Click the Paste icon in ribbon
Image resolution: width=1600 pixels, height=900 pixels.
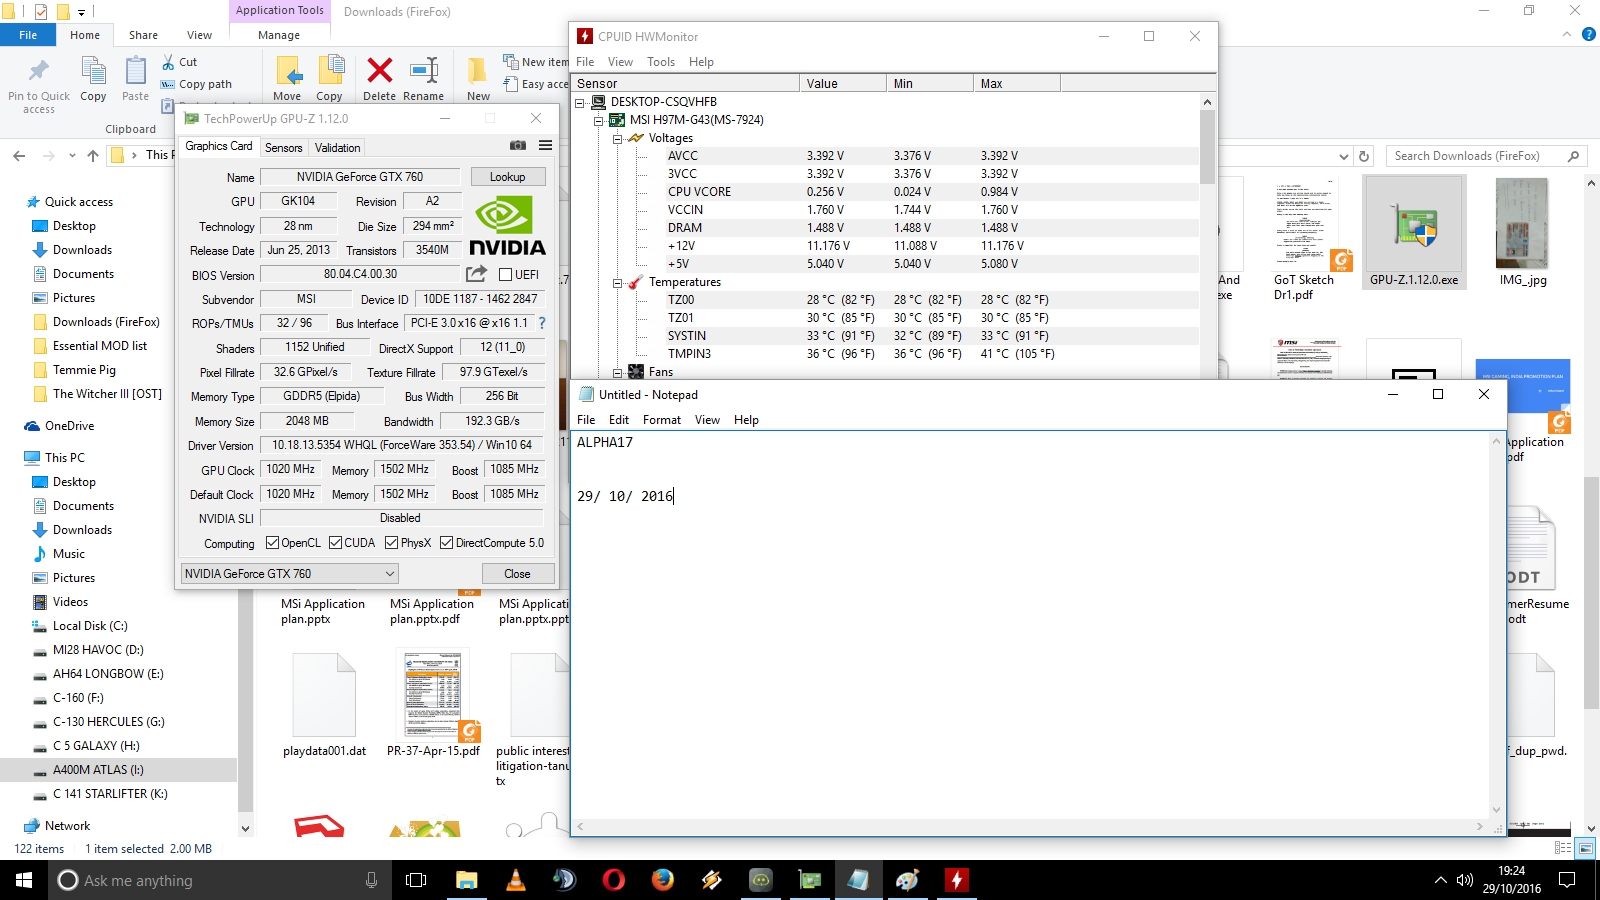135,72
